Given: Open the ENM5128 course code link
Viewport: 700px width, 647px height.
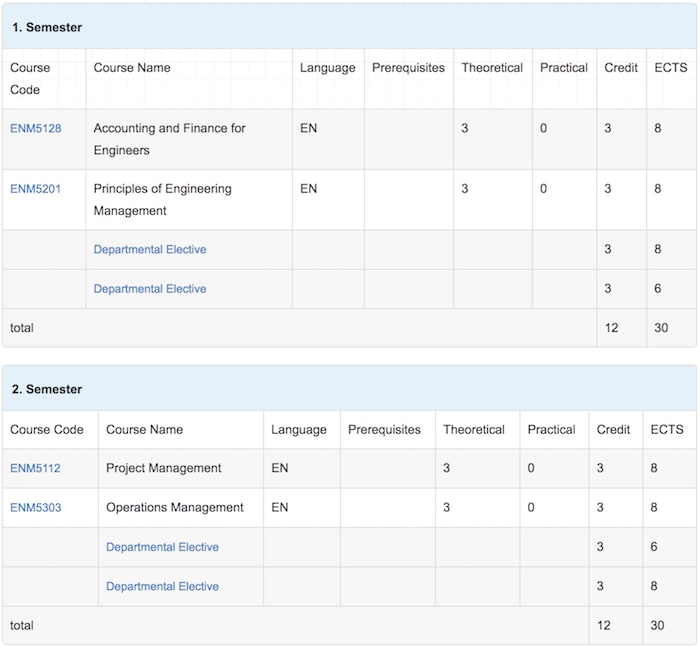Looking at the screenshot, I should [36, 129].
